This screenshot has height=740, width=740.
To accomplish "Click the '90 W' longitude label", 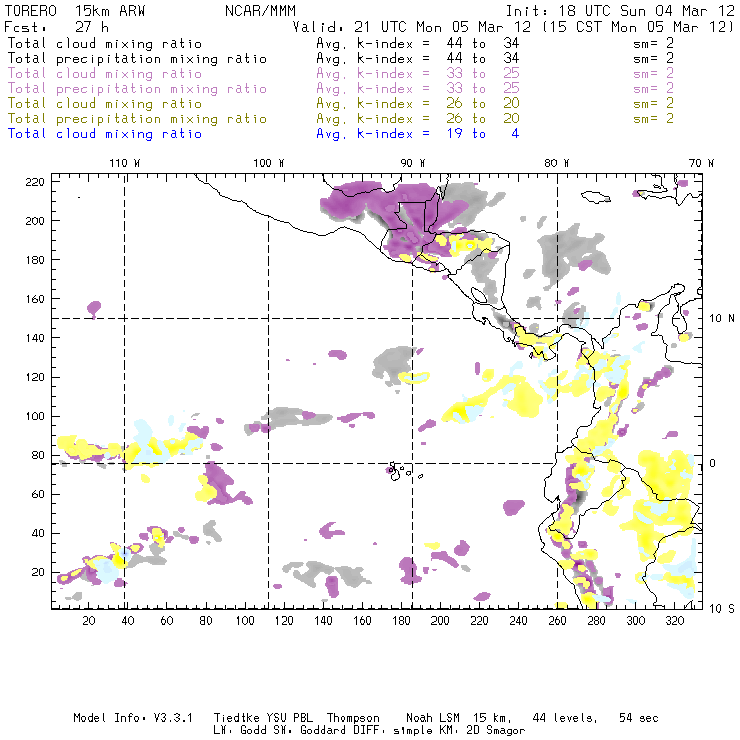I will pyautogui.click(x=413, y=163).
